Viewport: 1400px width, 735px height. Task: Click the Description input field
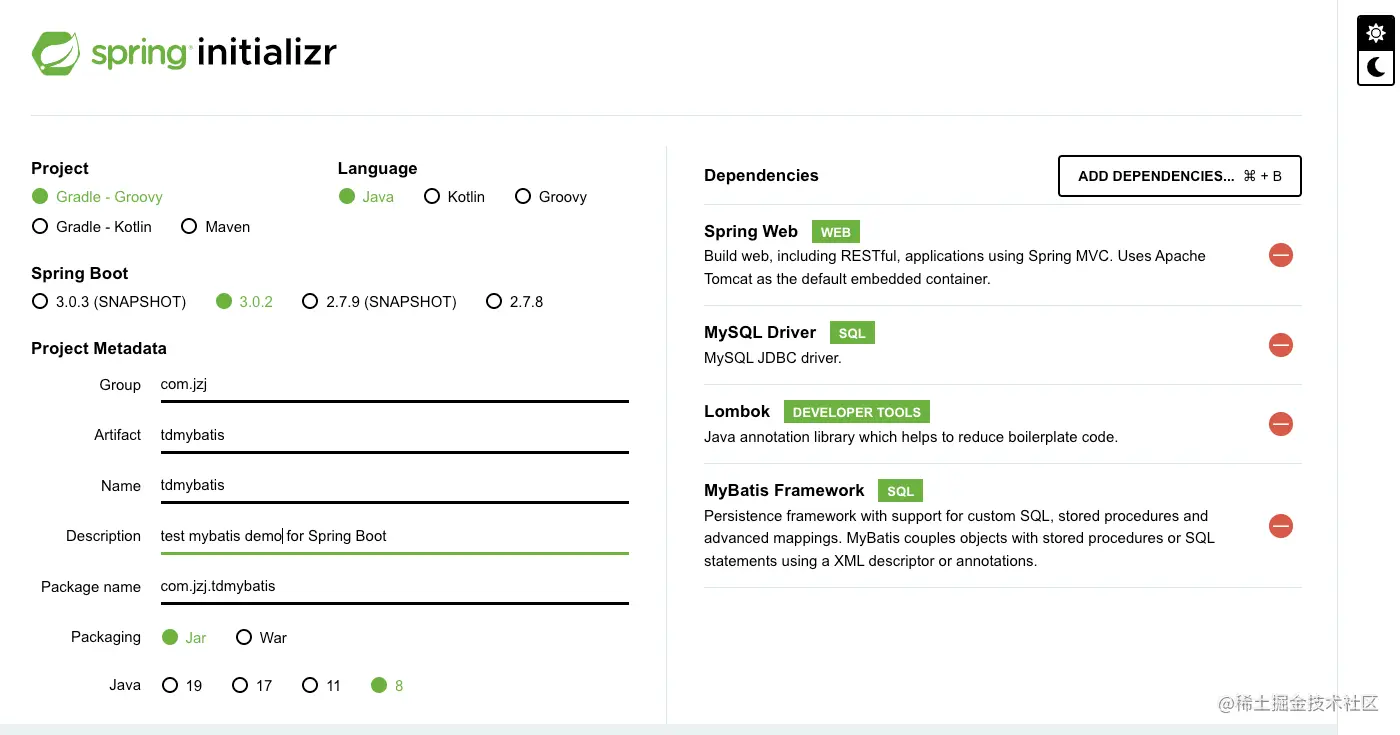coord(394,536)
